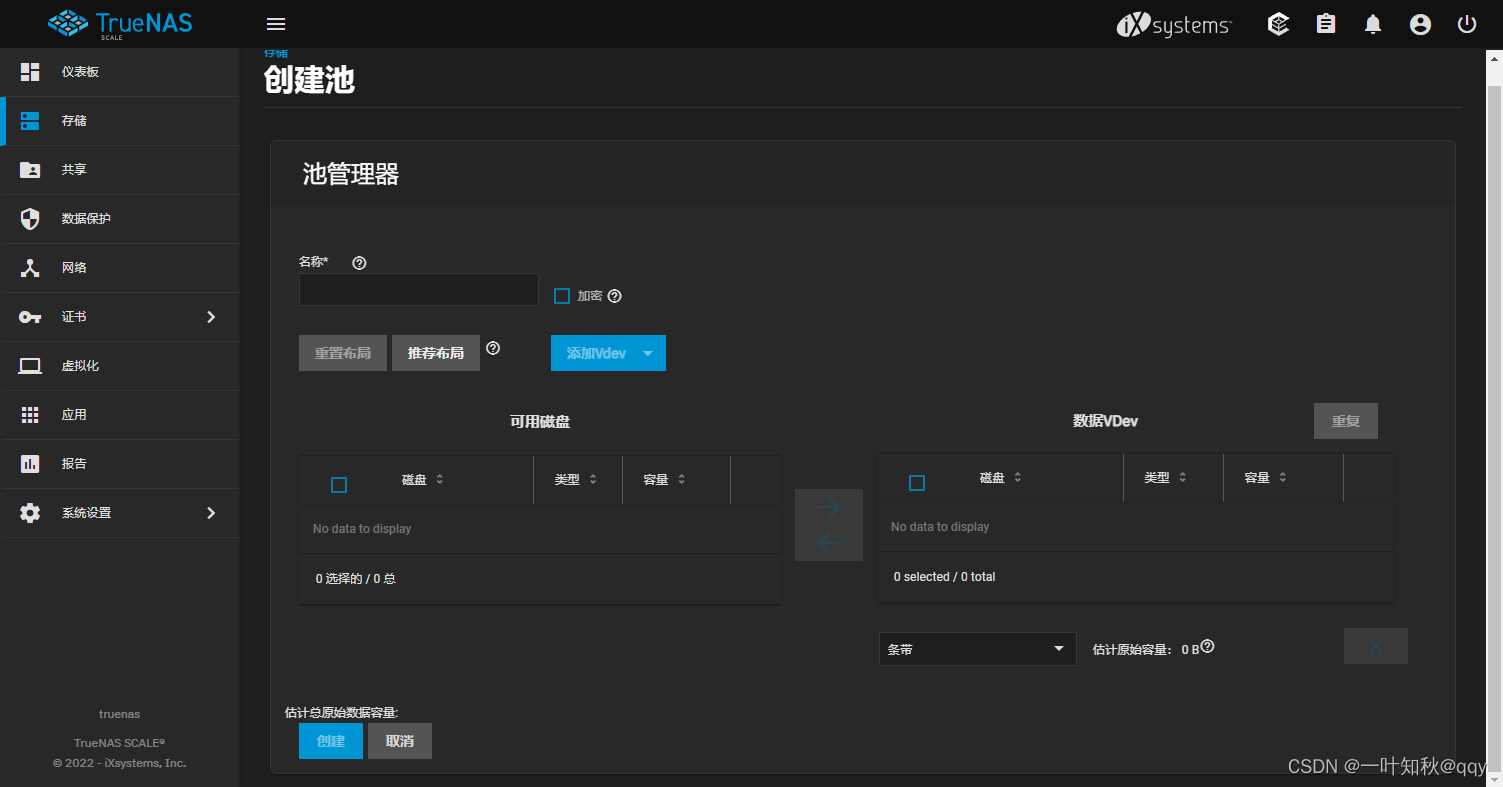The width and height of the screenshot is (1503, 787).
Task: Open 报告 in the sidebar
Action: pos(120,464)
